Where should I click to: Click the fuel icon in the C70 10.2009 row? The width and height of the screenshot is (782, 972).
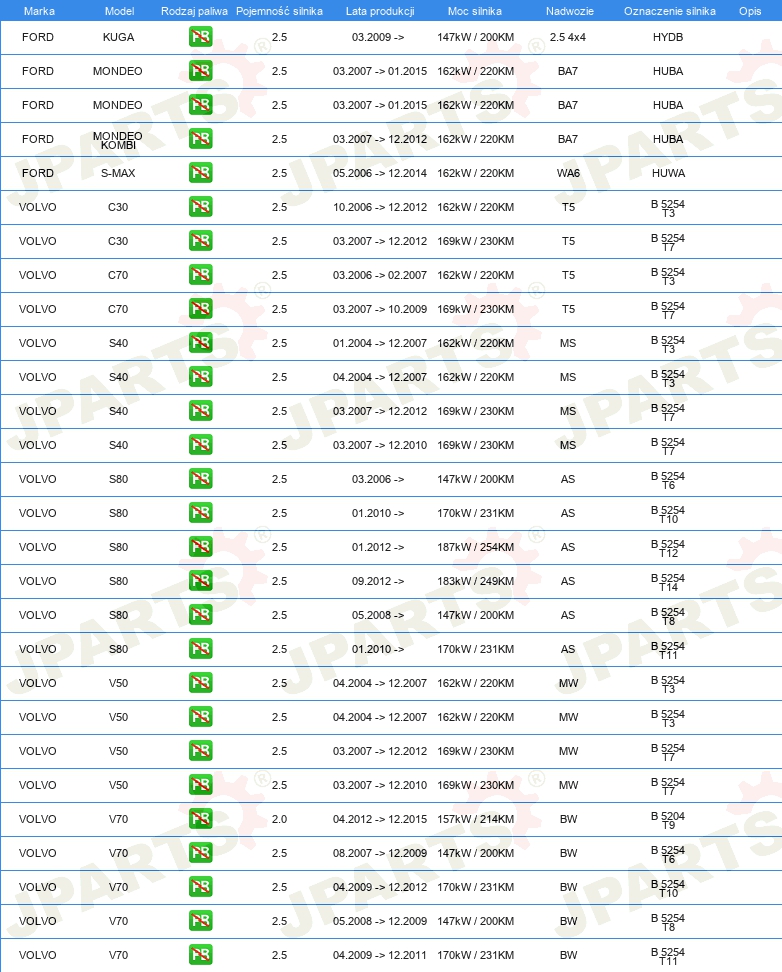pos(200,309)
